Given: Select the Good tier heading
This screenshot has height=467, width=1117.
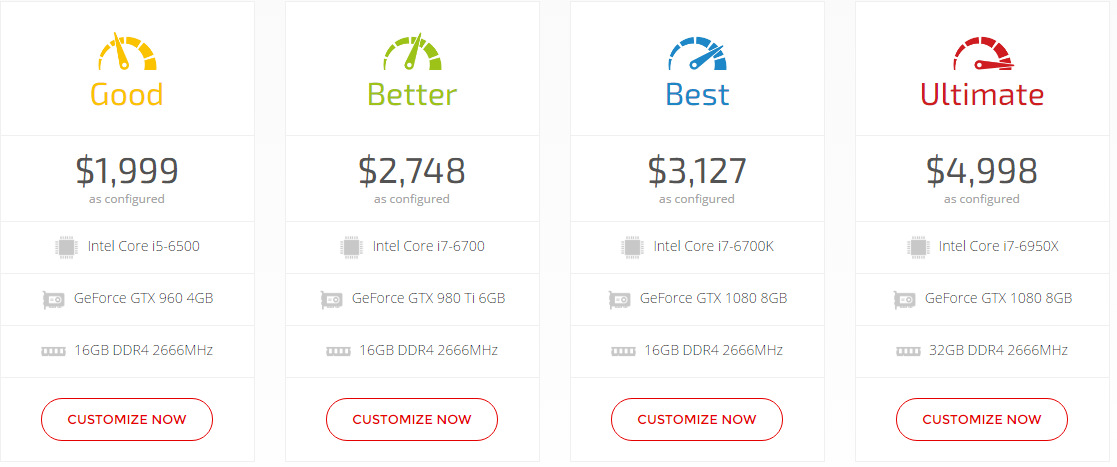Looking at the screenshot, I should 126,95.
